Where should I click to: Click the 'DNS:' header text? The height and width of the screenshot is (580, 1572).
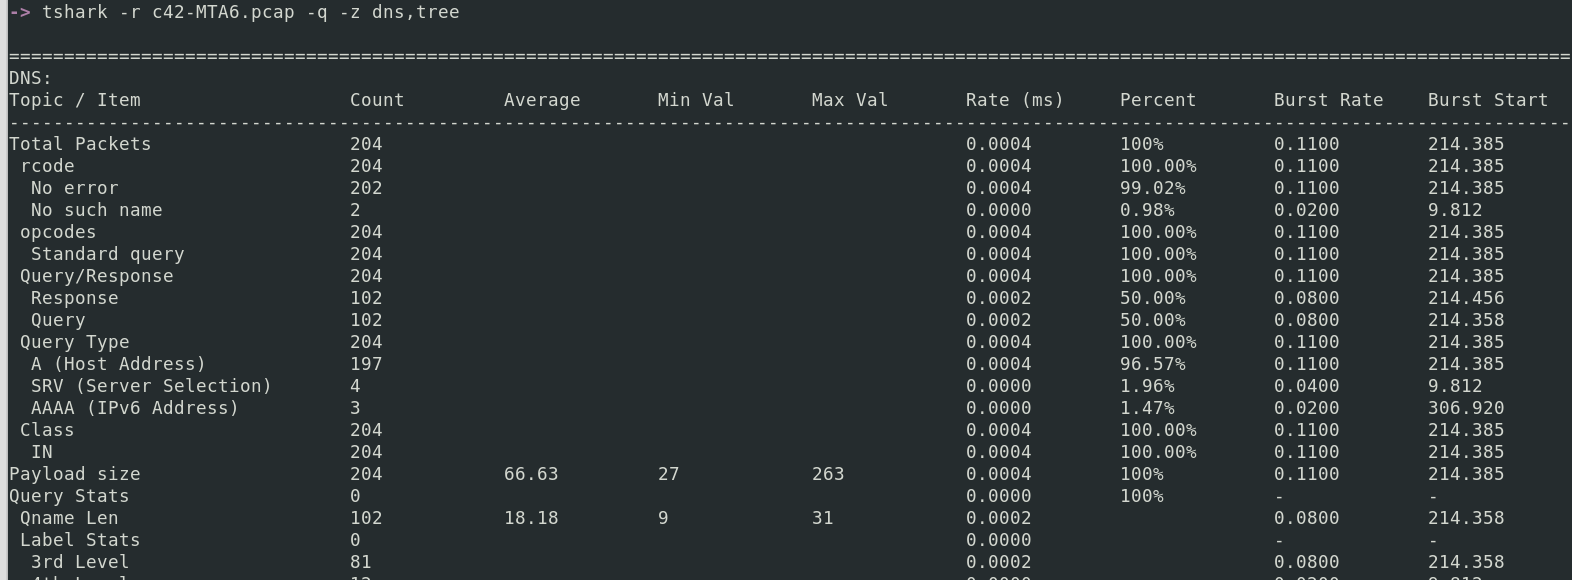[x=30, y=78]
